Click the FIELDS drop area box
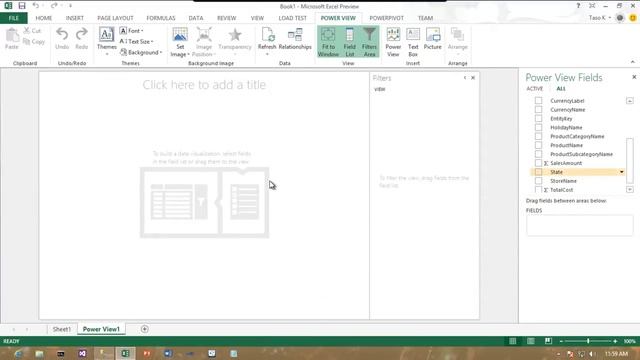 [580, 225]
